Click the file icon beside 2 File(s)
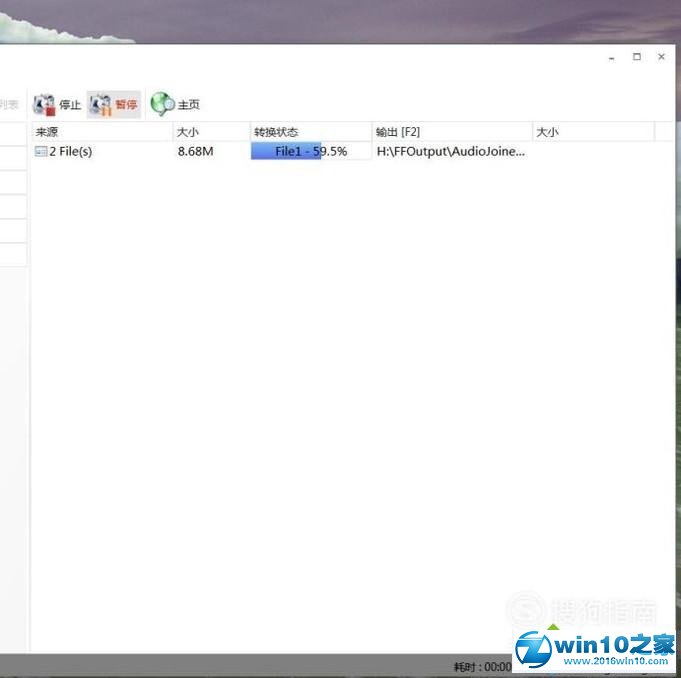The width and height of the screenshot is (681, 678). pyautogui.click(x=41, y=151)
